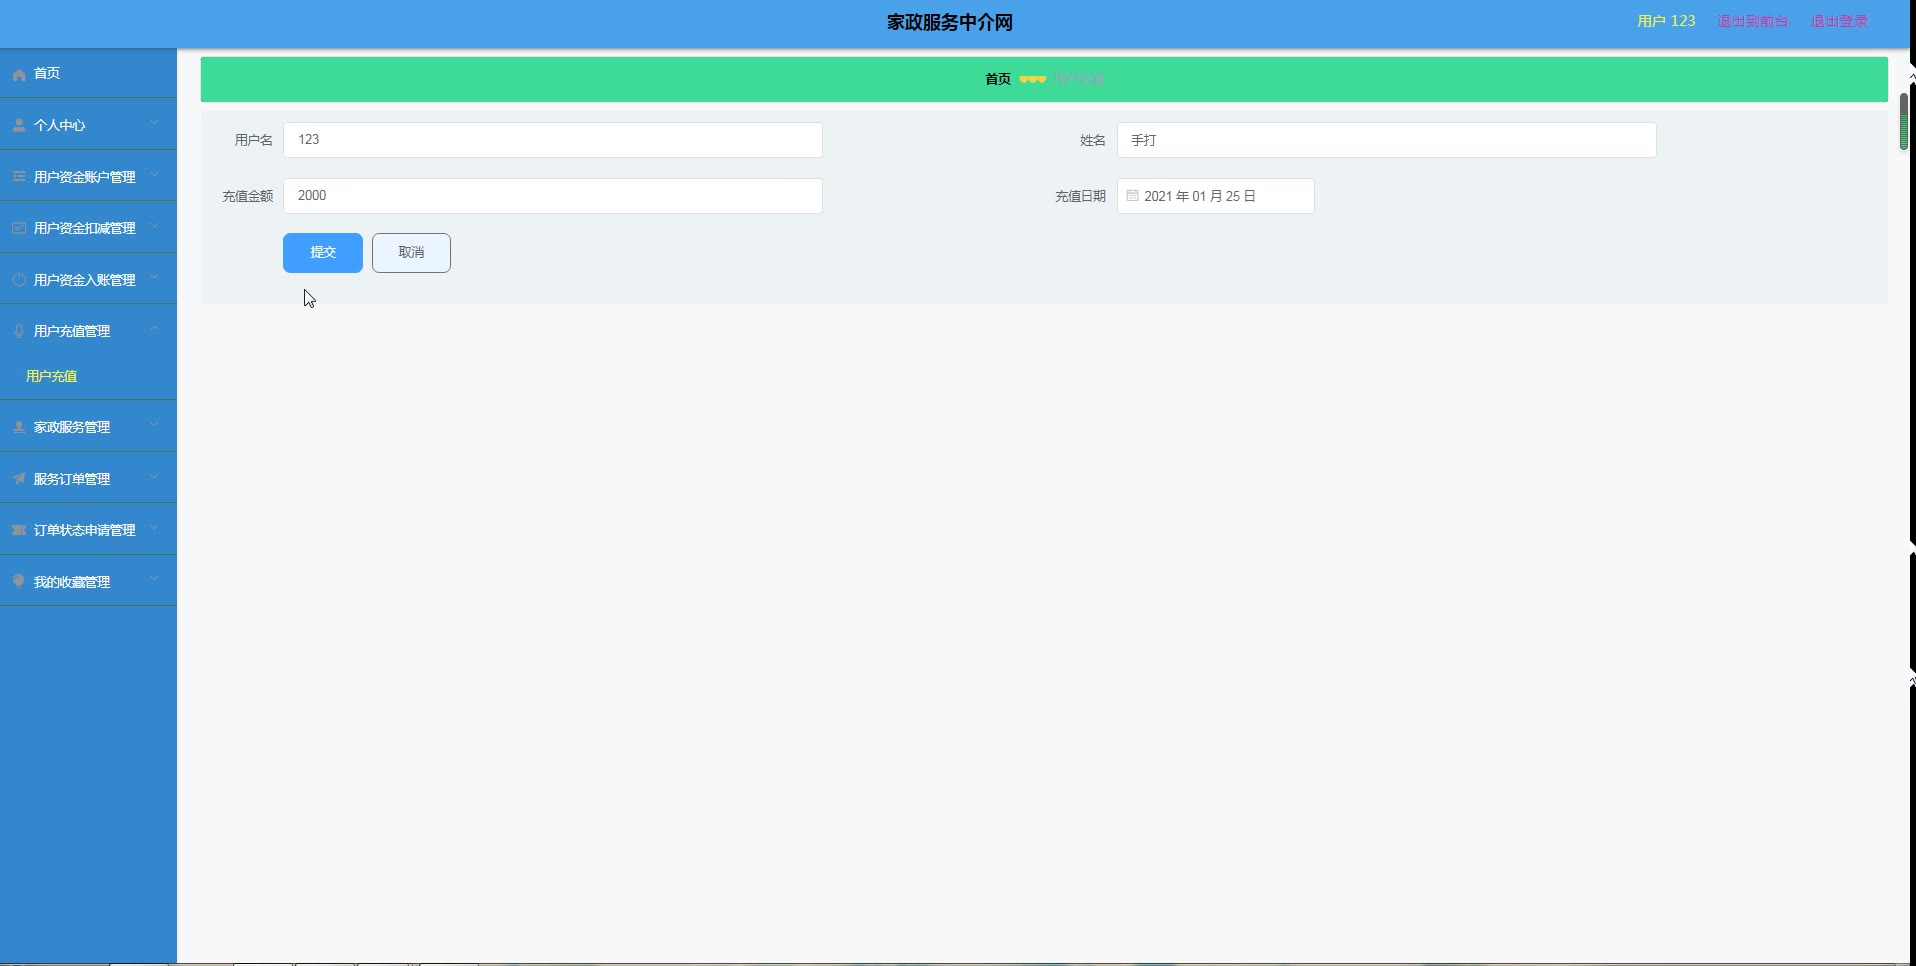Click the 用户 123 label in header
Viewport: 1916px width, 966px height.
coord(1666,21)
